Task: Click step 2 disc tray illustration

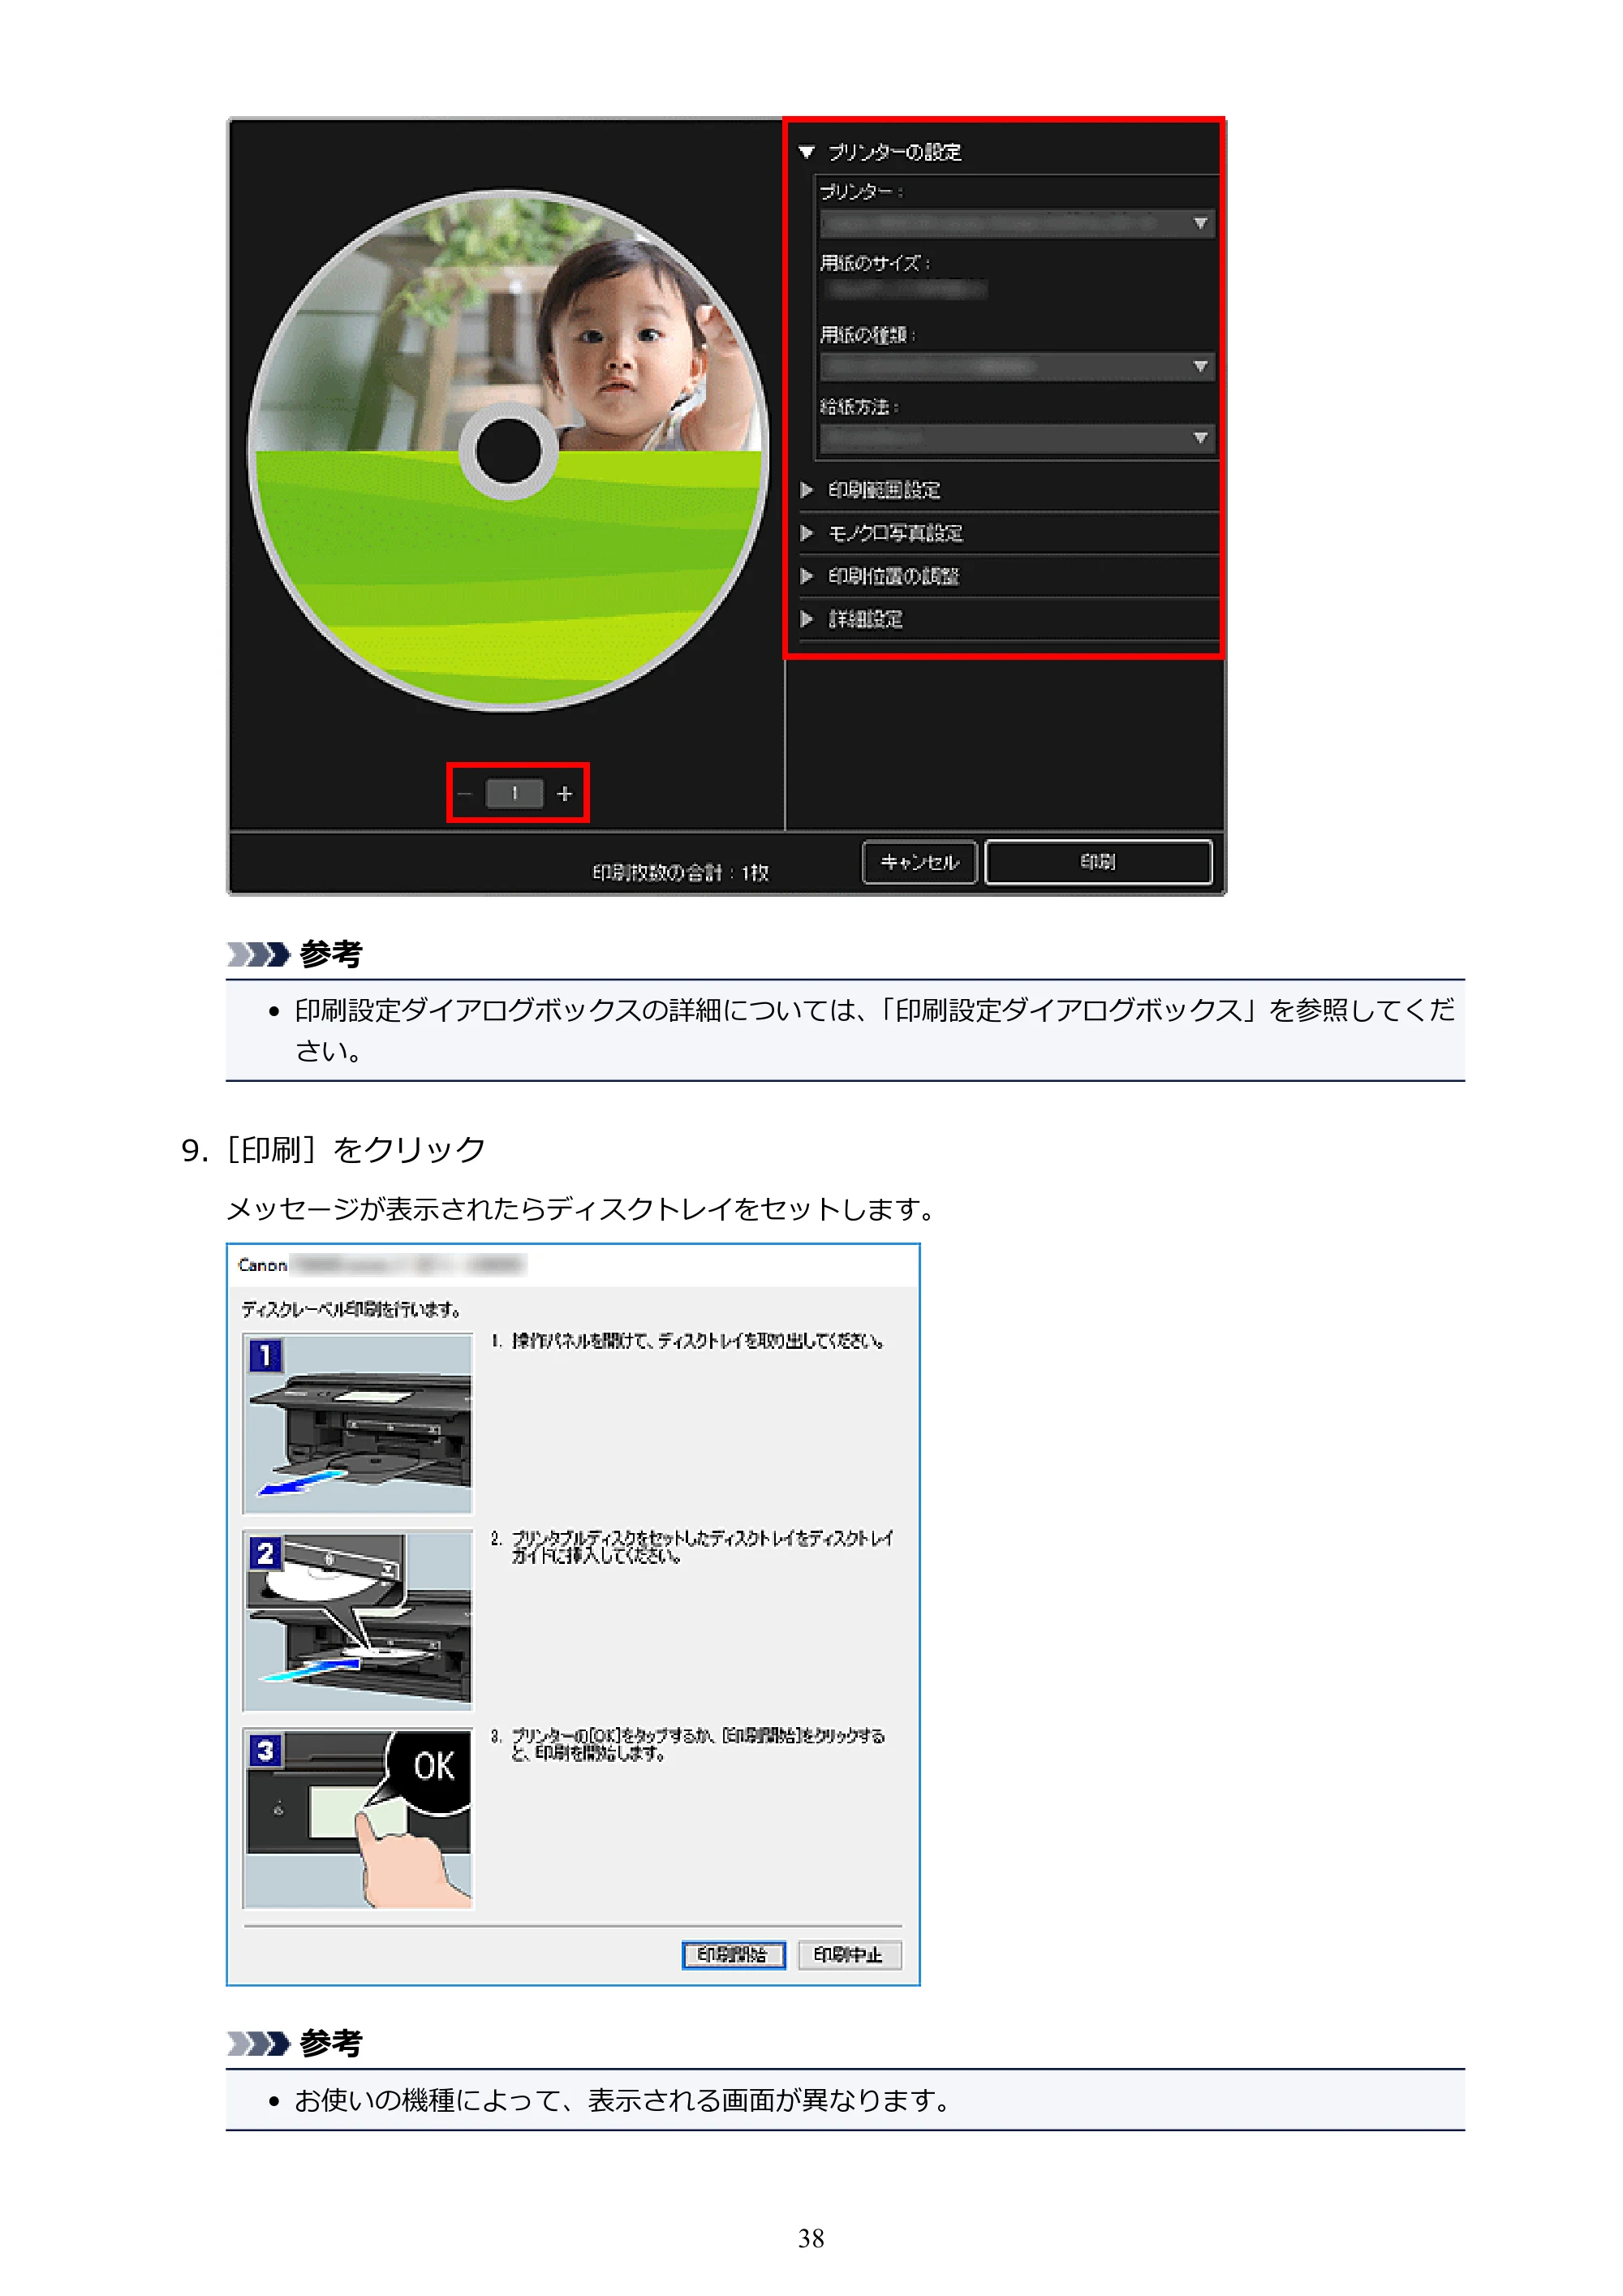Action: coord(358,1620)
